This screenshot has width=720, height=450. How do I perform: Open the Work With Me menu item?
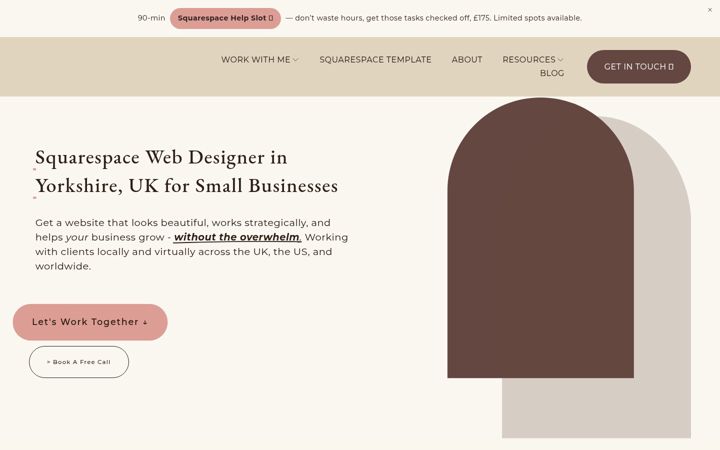pyautogui.click(x=256, y=60)
